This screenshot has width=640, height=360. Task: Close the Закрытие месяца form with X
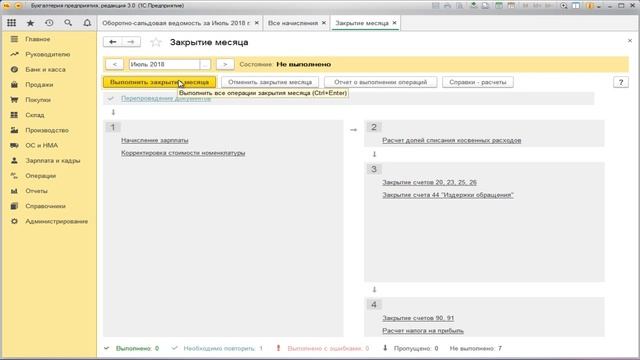pos(630,40)
